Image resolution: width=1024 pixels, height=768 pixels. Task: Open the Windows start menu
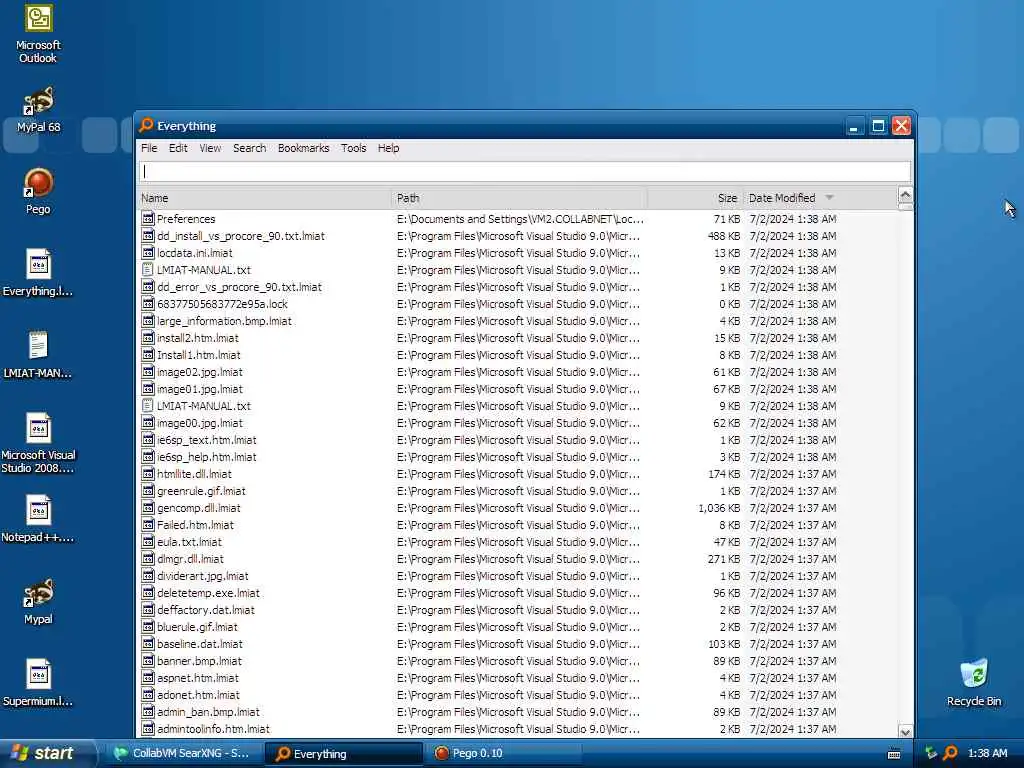pos(47,754)
